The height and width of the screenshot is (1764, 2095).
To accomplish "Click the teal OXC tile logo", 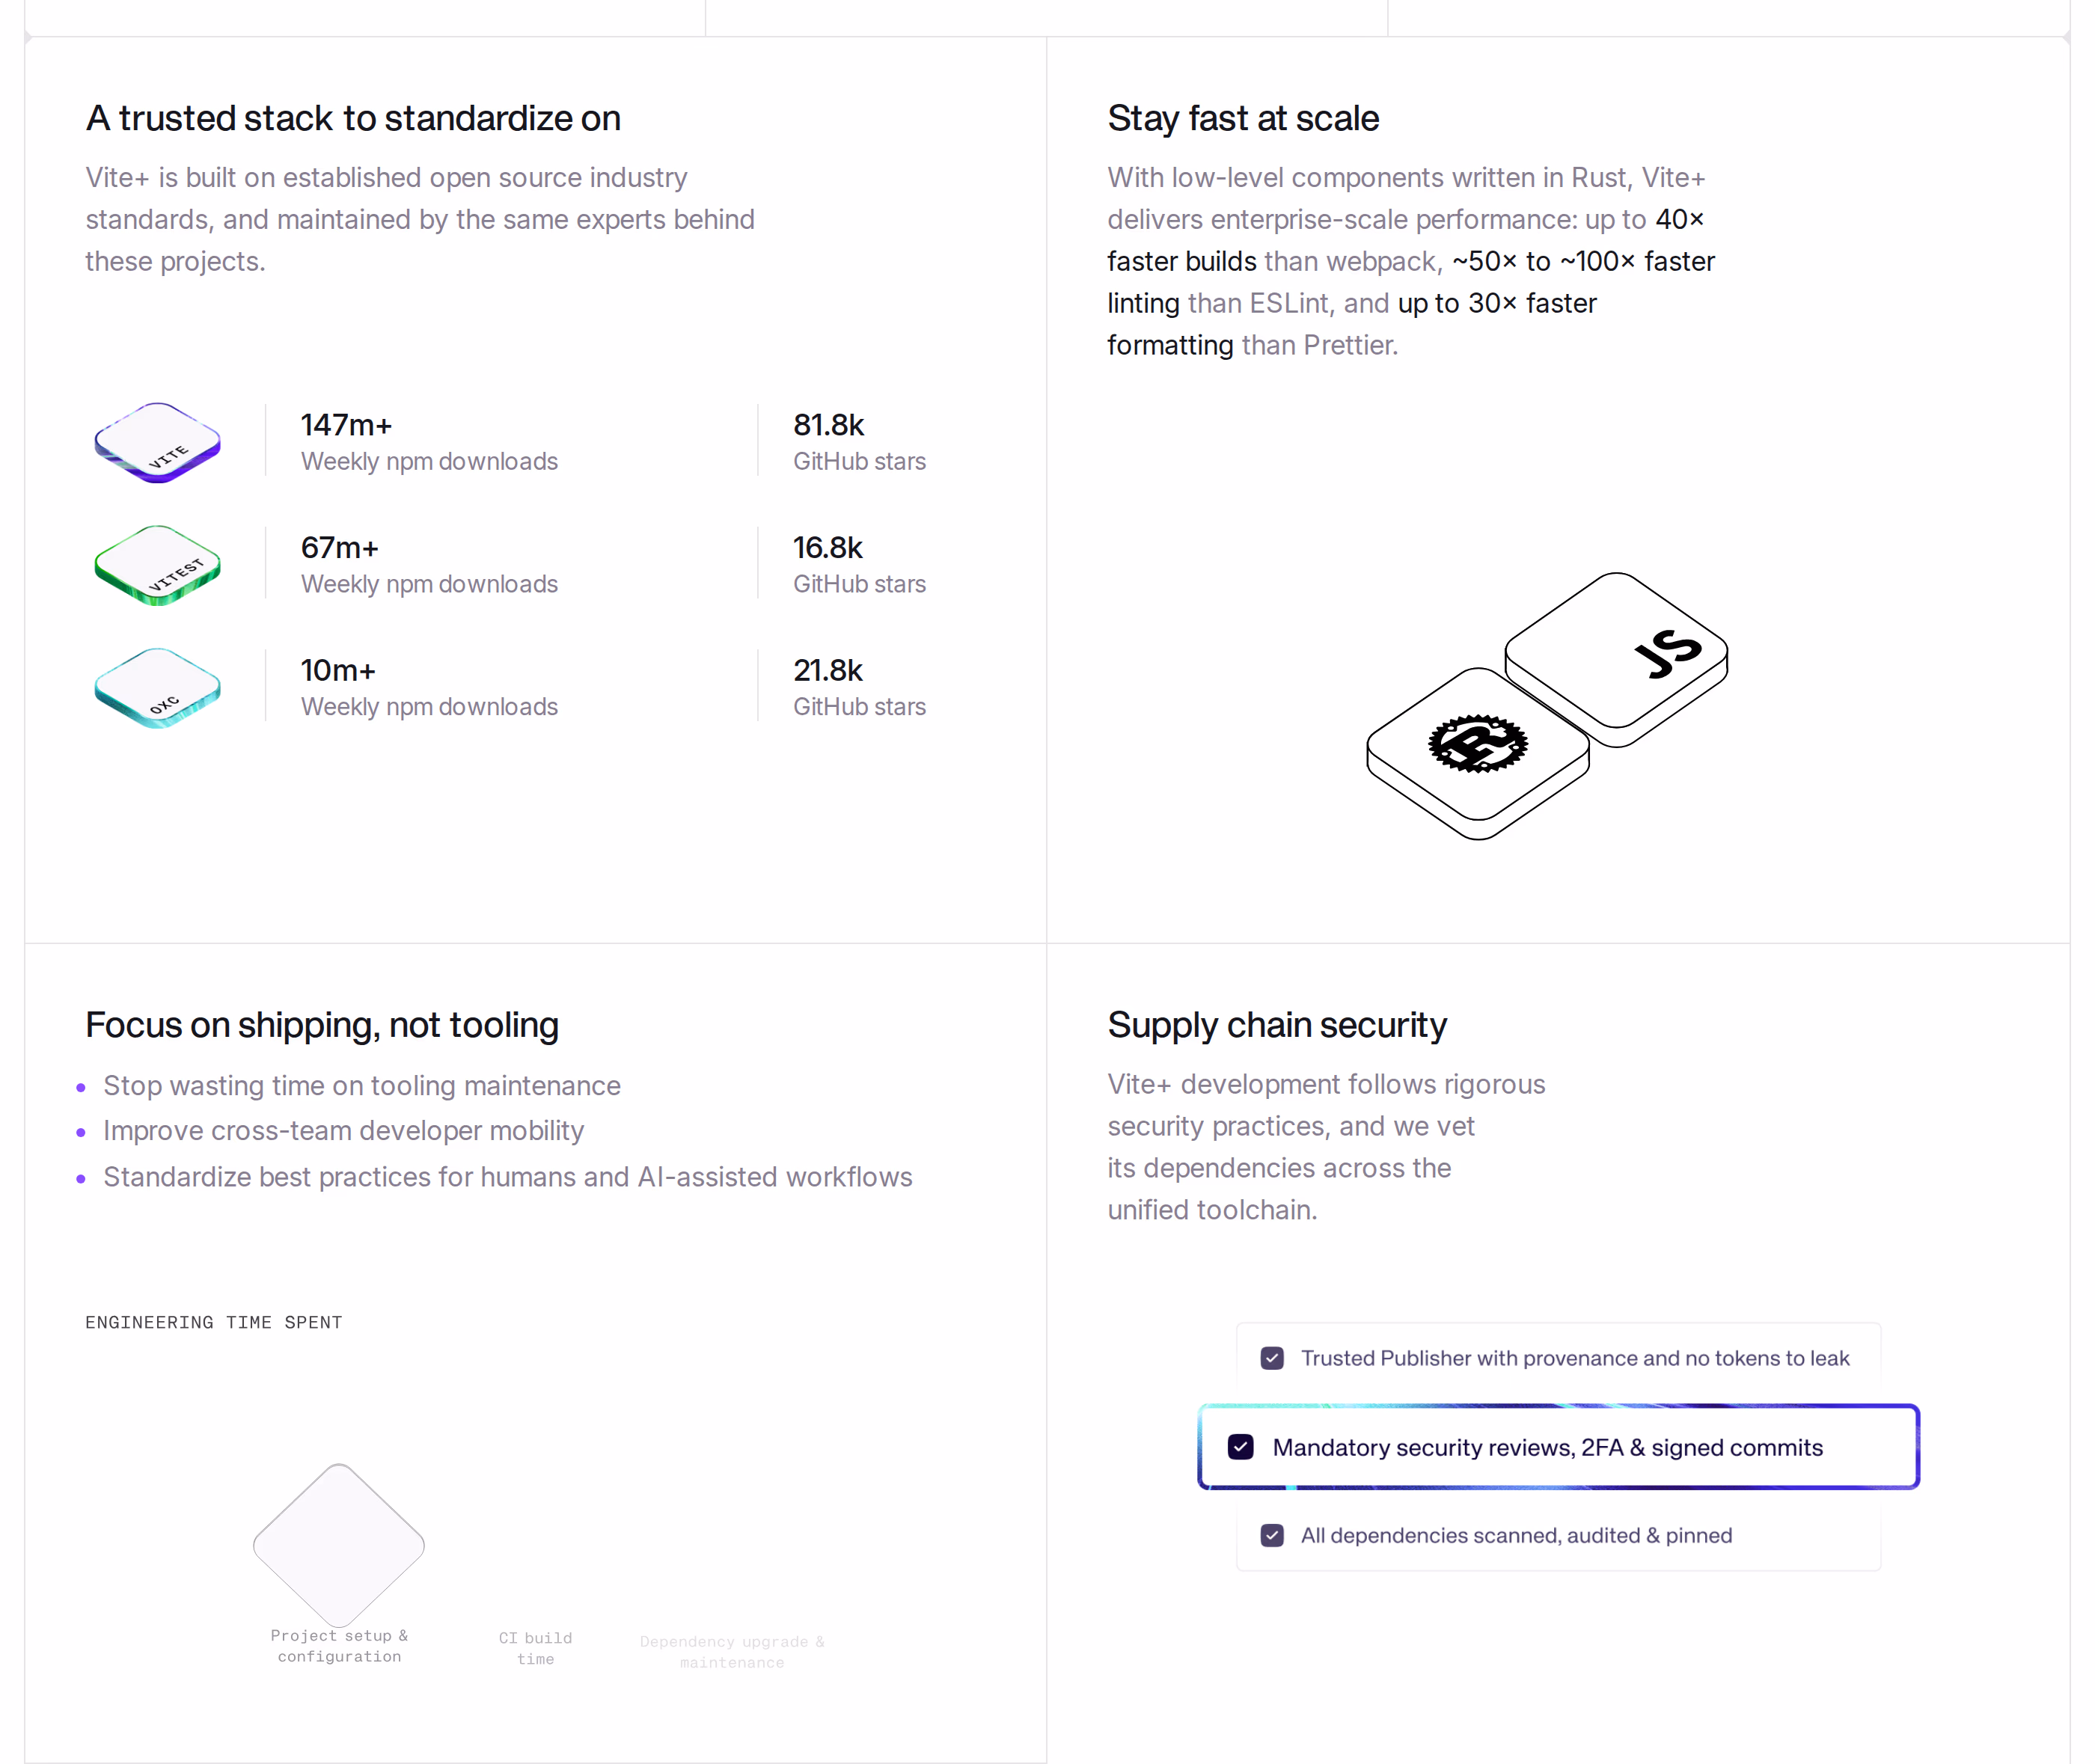I will 157,688.
